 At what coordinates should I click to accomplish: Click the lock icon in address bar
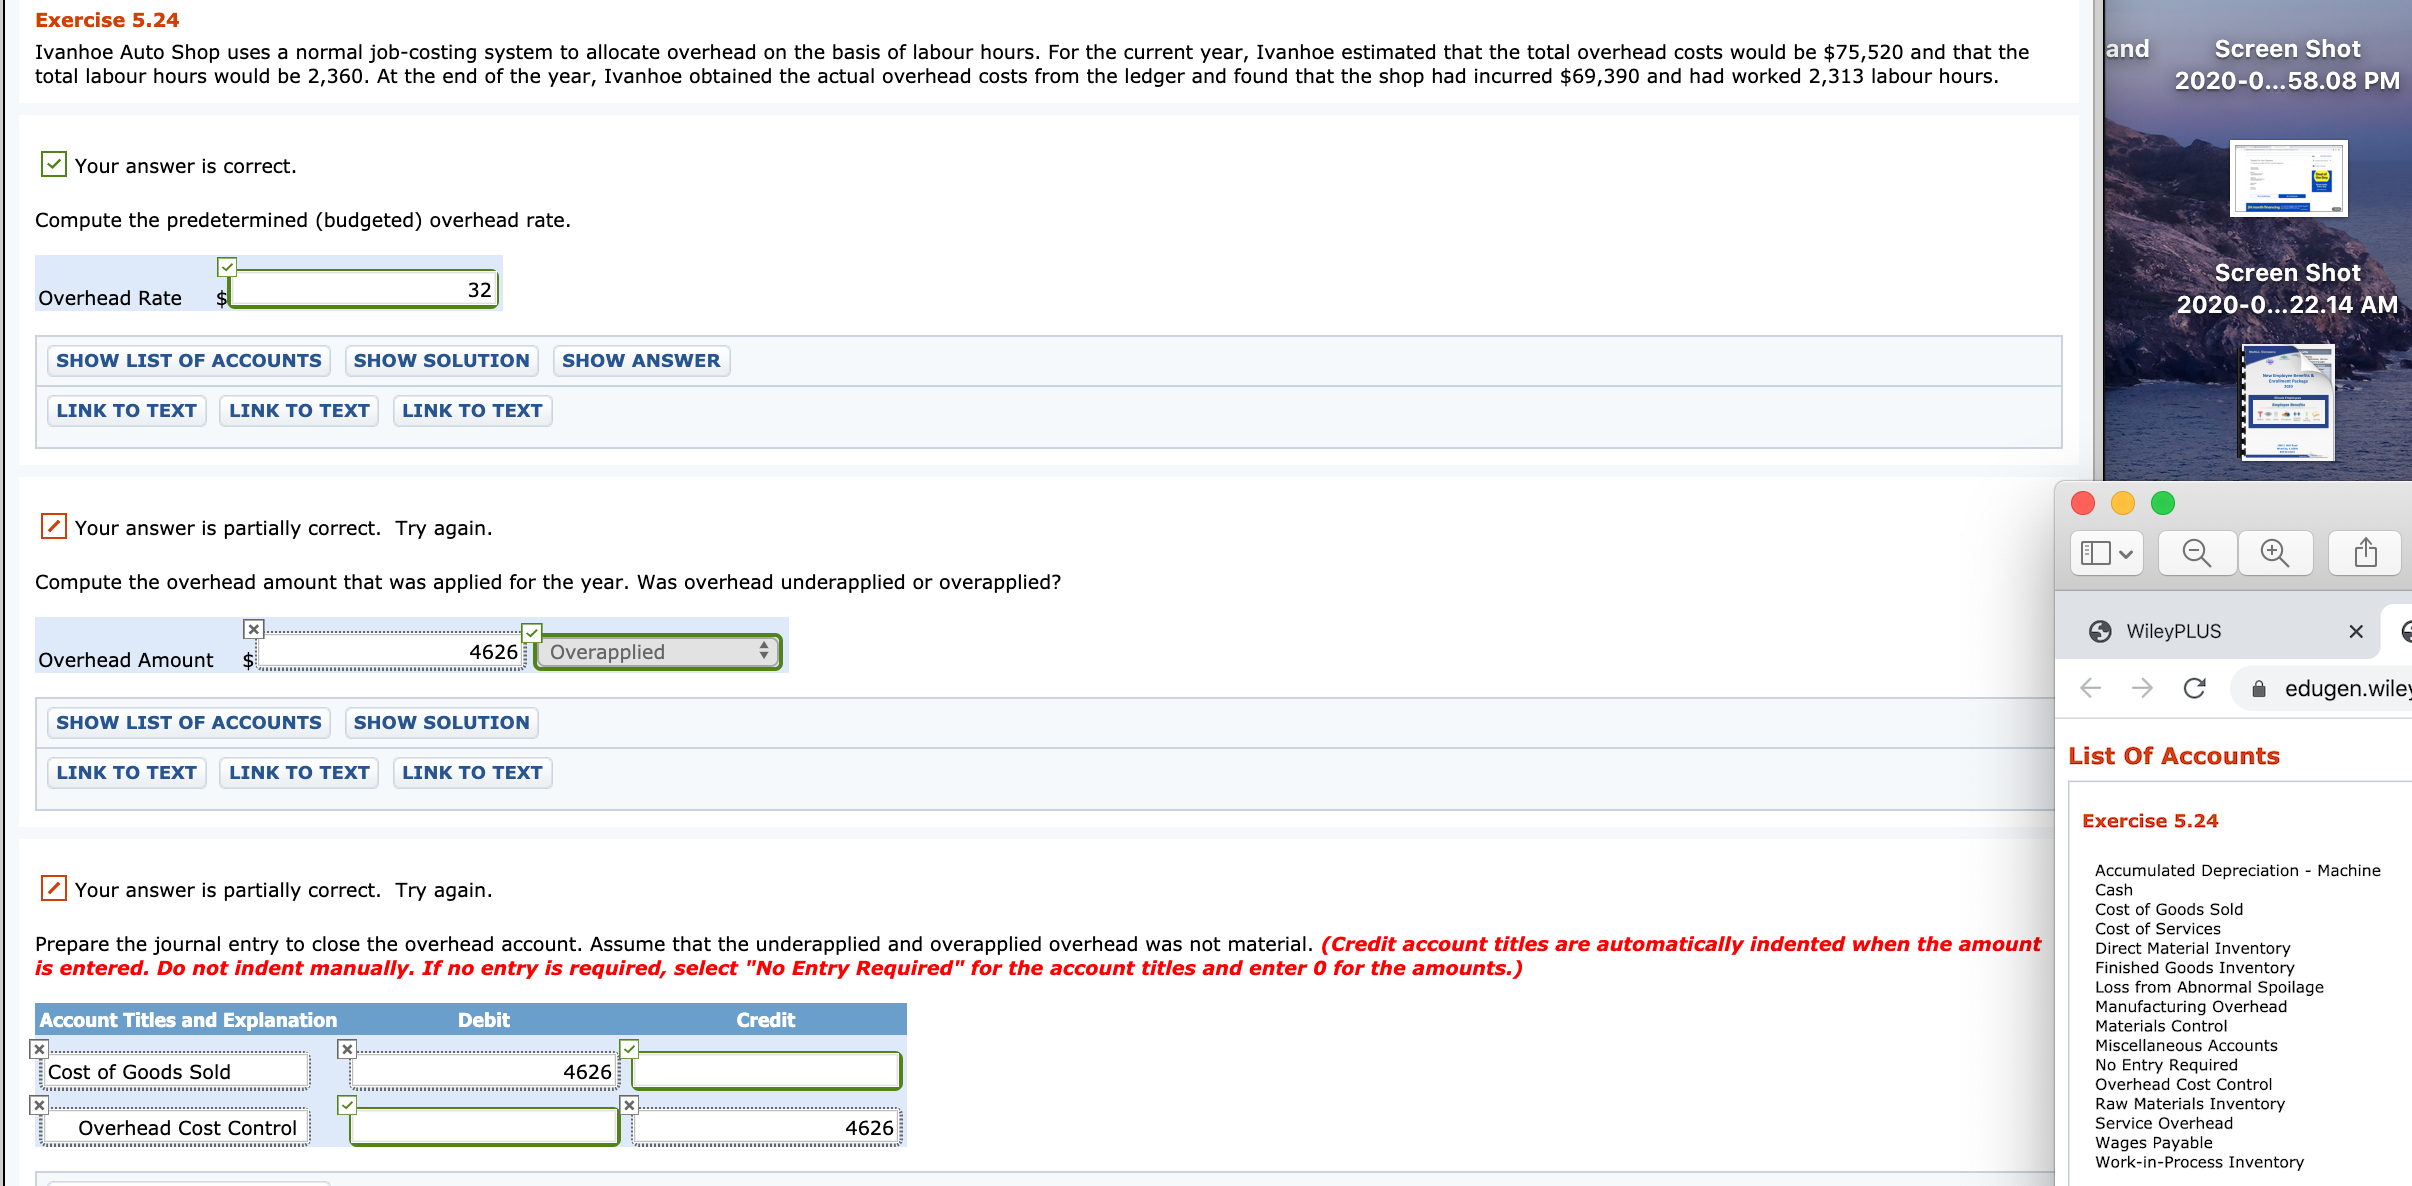click(2259, 688)
